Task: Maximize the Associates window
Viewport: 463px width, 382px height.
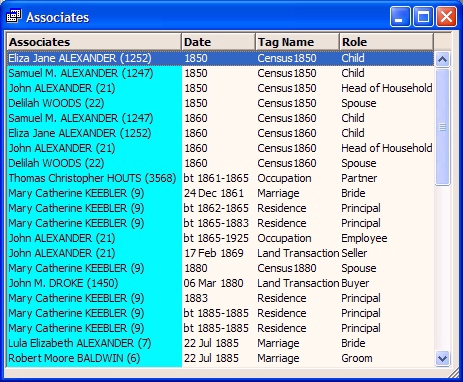Action: [423, 17]
